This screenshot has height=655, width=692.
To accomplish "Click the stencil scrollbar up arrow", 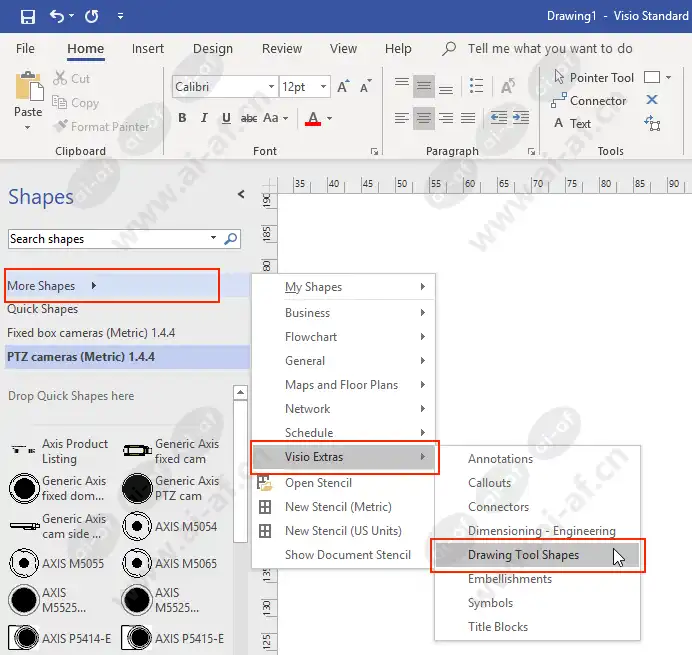I will (x=240, y=392).
